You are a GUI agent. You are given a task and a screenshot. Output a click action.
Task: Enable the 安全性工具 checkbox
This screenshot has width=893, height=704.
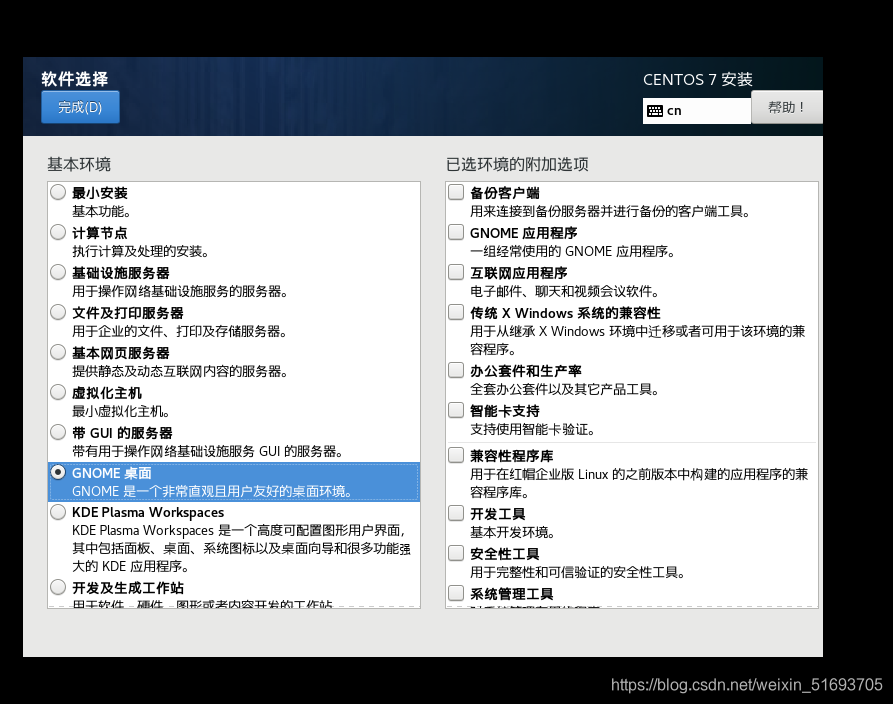click(x=456, y=553)
